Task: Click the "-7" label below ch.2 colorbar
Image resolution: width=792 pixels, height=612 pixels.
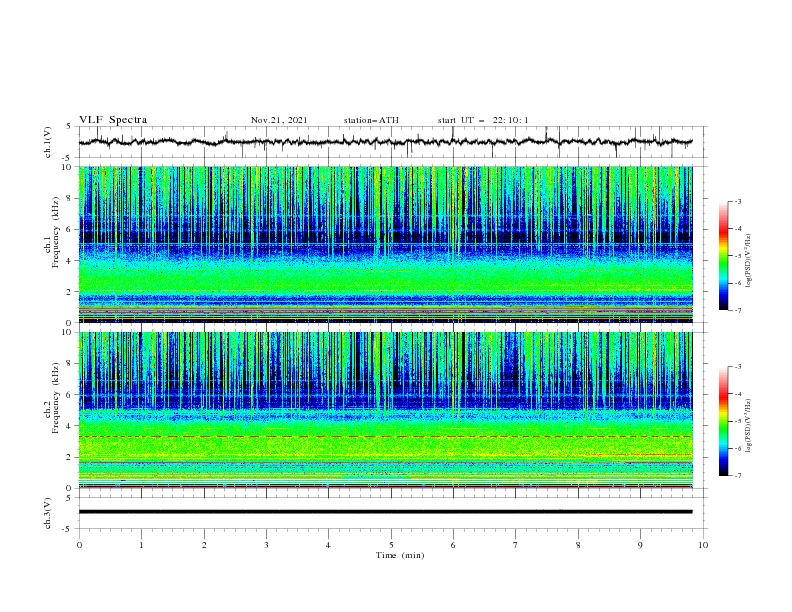Action: [x=737, y=476]
